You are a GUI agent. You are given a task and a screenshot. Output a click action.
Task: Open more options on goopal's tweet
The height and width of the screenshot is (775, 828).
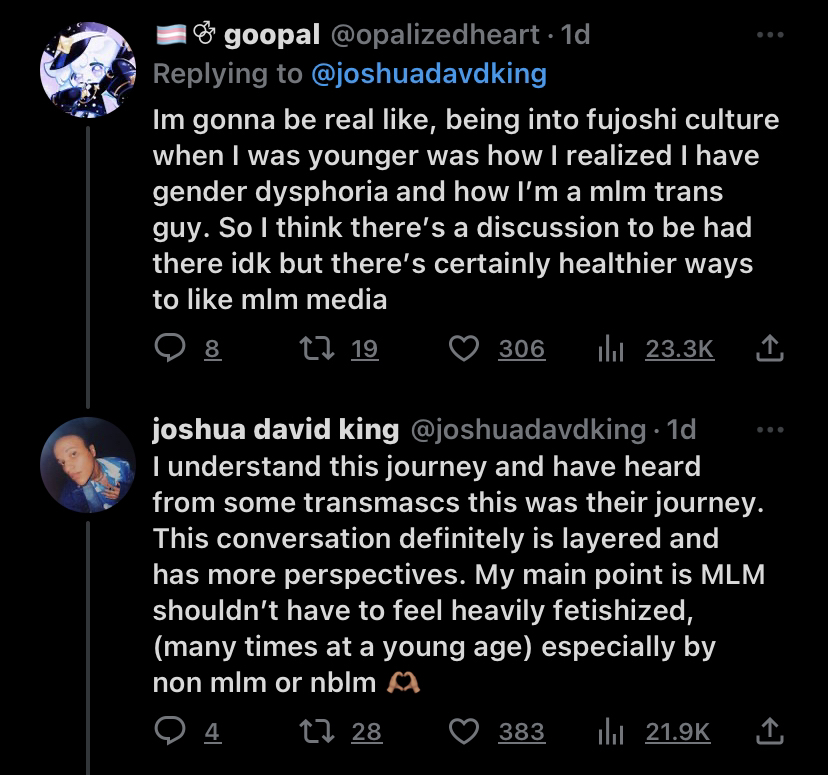click(767, 35)
